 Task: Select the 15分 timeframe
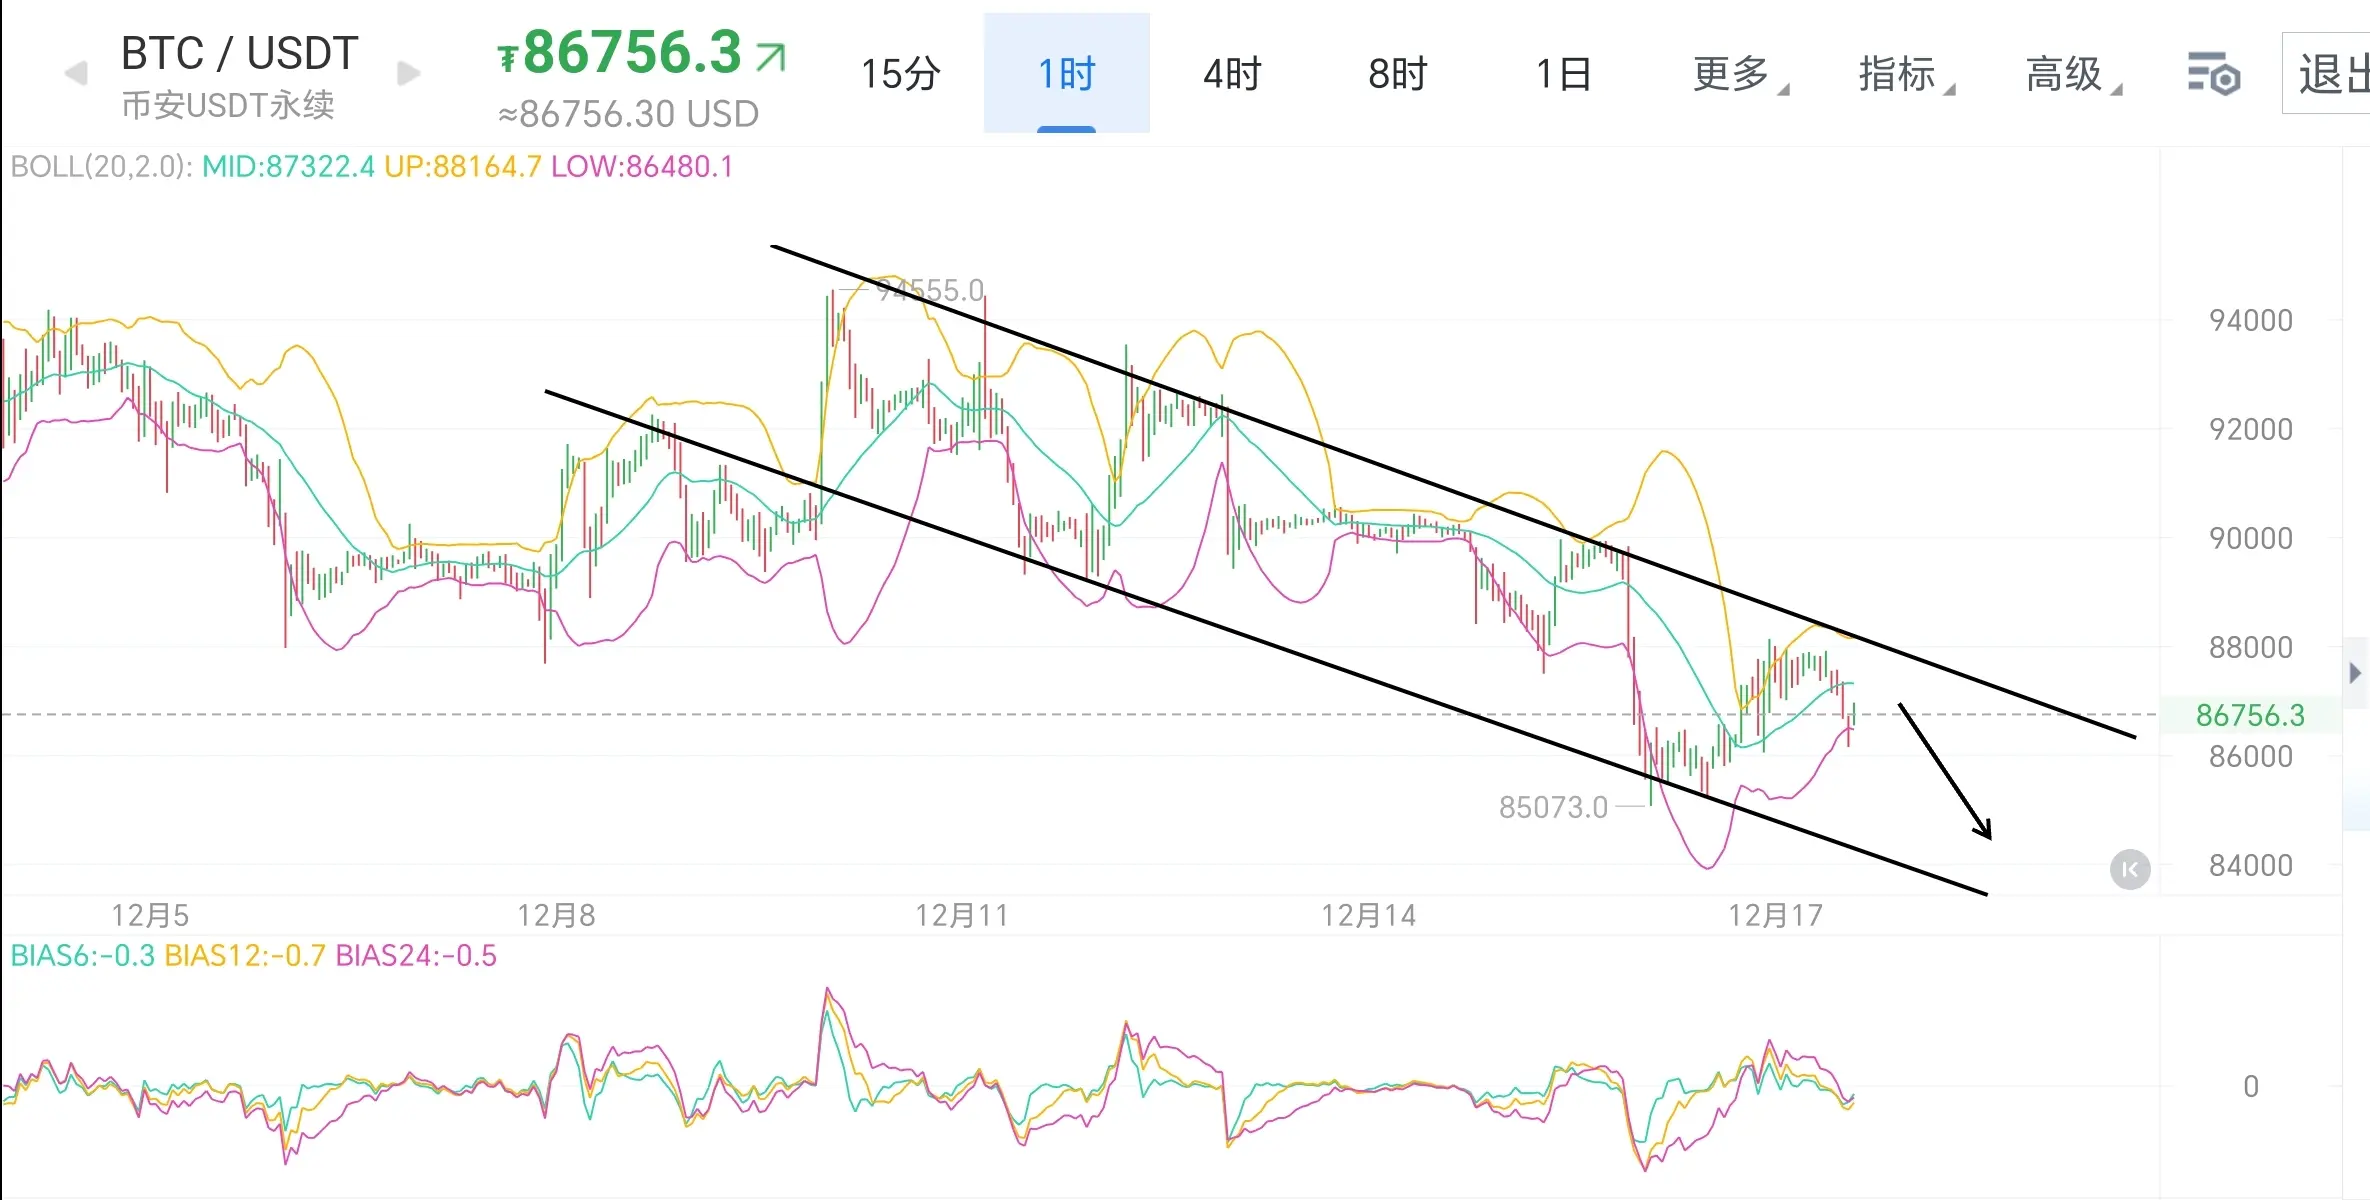pos(900,74)
